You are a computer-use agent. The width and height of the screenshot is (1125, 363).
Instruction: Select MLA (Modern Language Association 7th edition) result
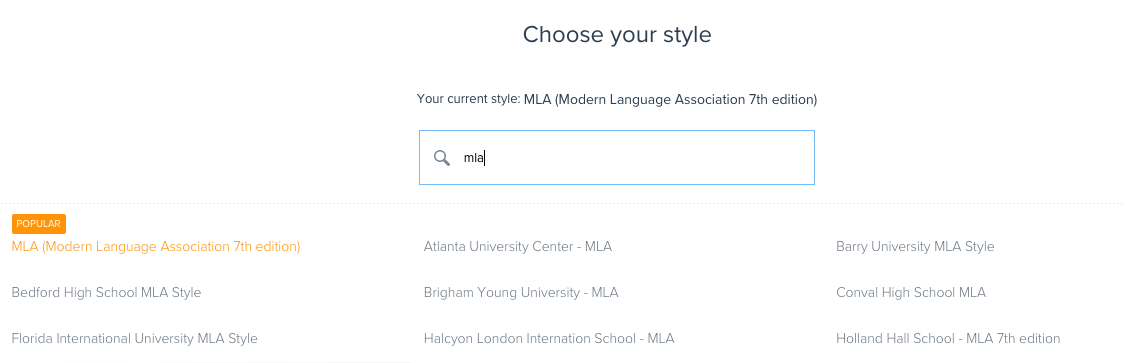pos(156,247)
